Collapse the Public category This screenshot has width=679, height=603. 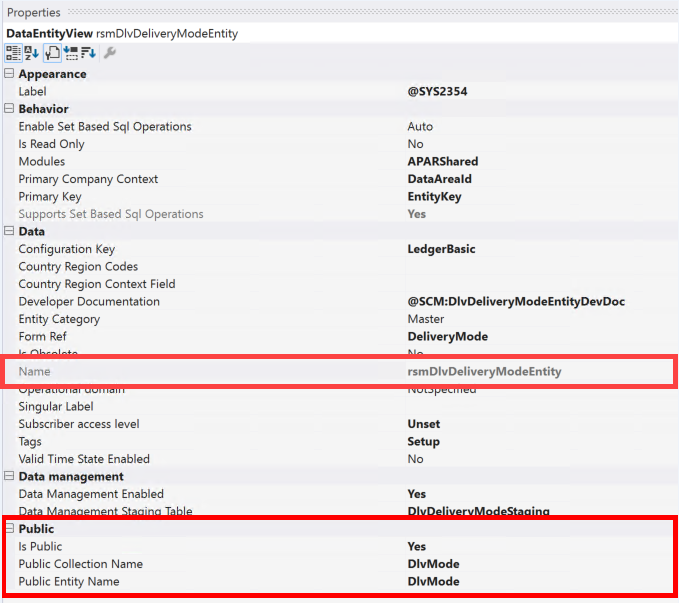tap(9, 529)
